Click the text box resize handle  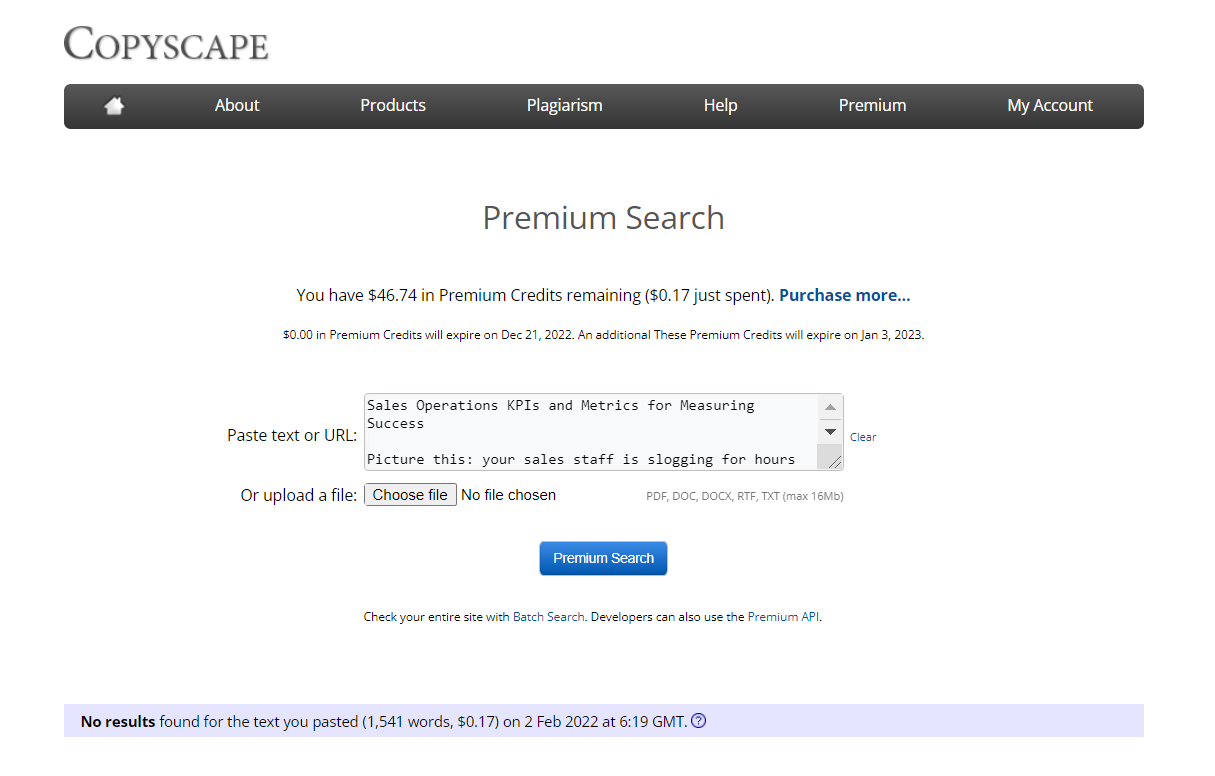[x=834, y=460]
